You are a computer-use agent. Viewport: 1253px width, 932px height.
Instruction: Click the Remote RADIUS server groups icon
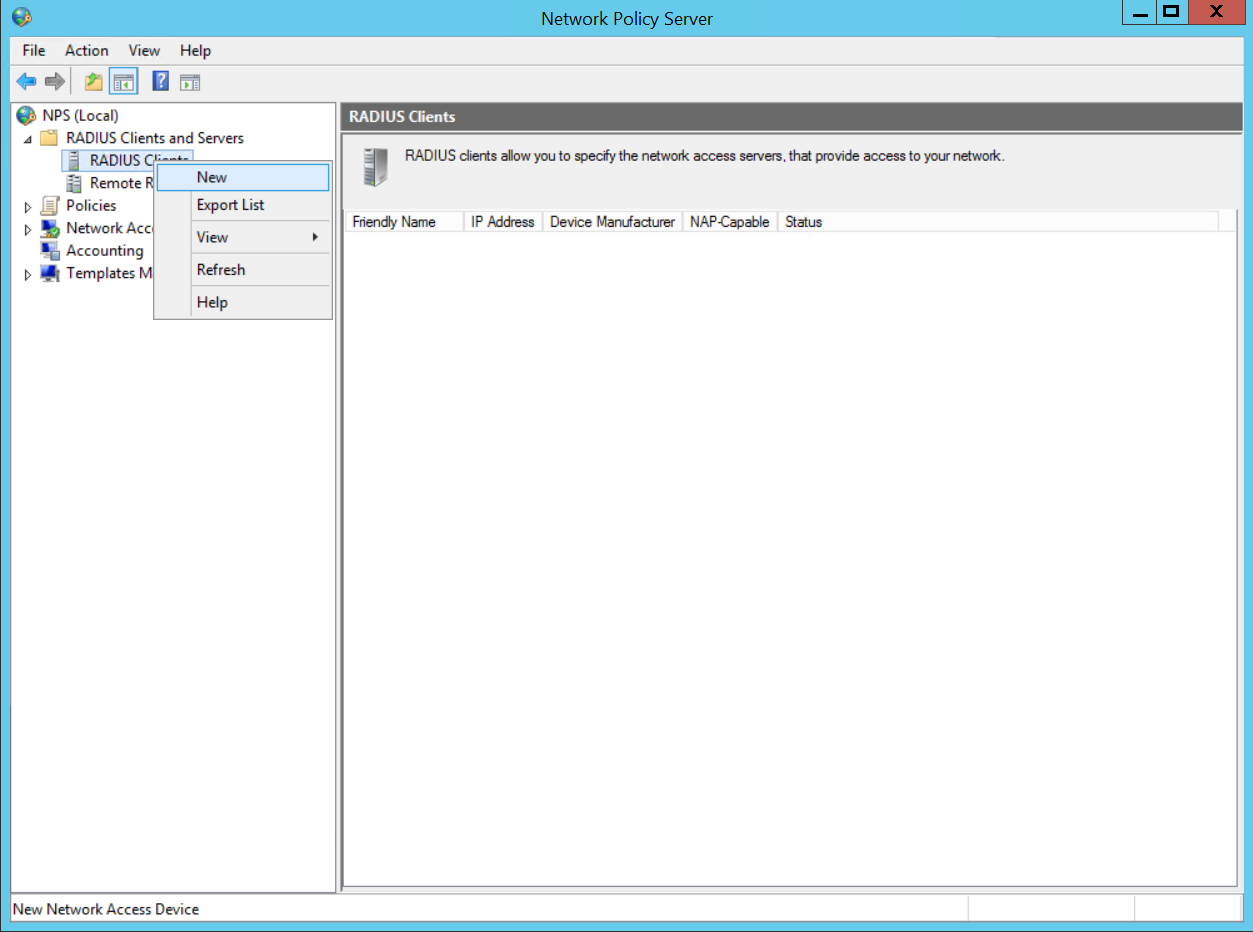click(73, 183)
